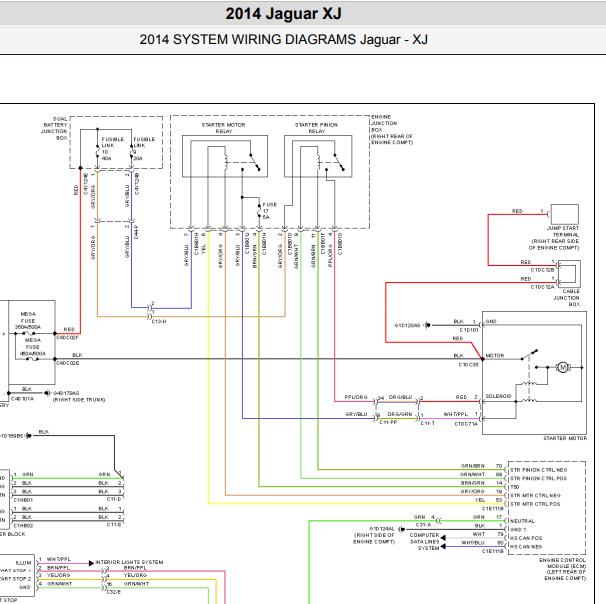This screenshot has width=606, height=604.
Task: Select the "ENGINE CONTROL MODULE (ECM)" caption
Action: pos(563,563)
